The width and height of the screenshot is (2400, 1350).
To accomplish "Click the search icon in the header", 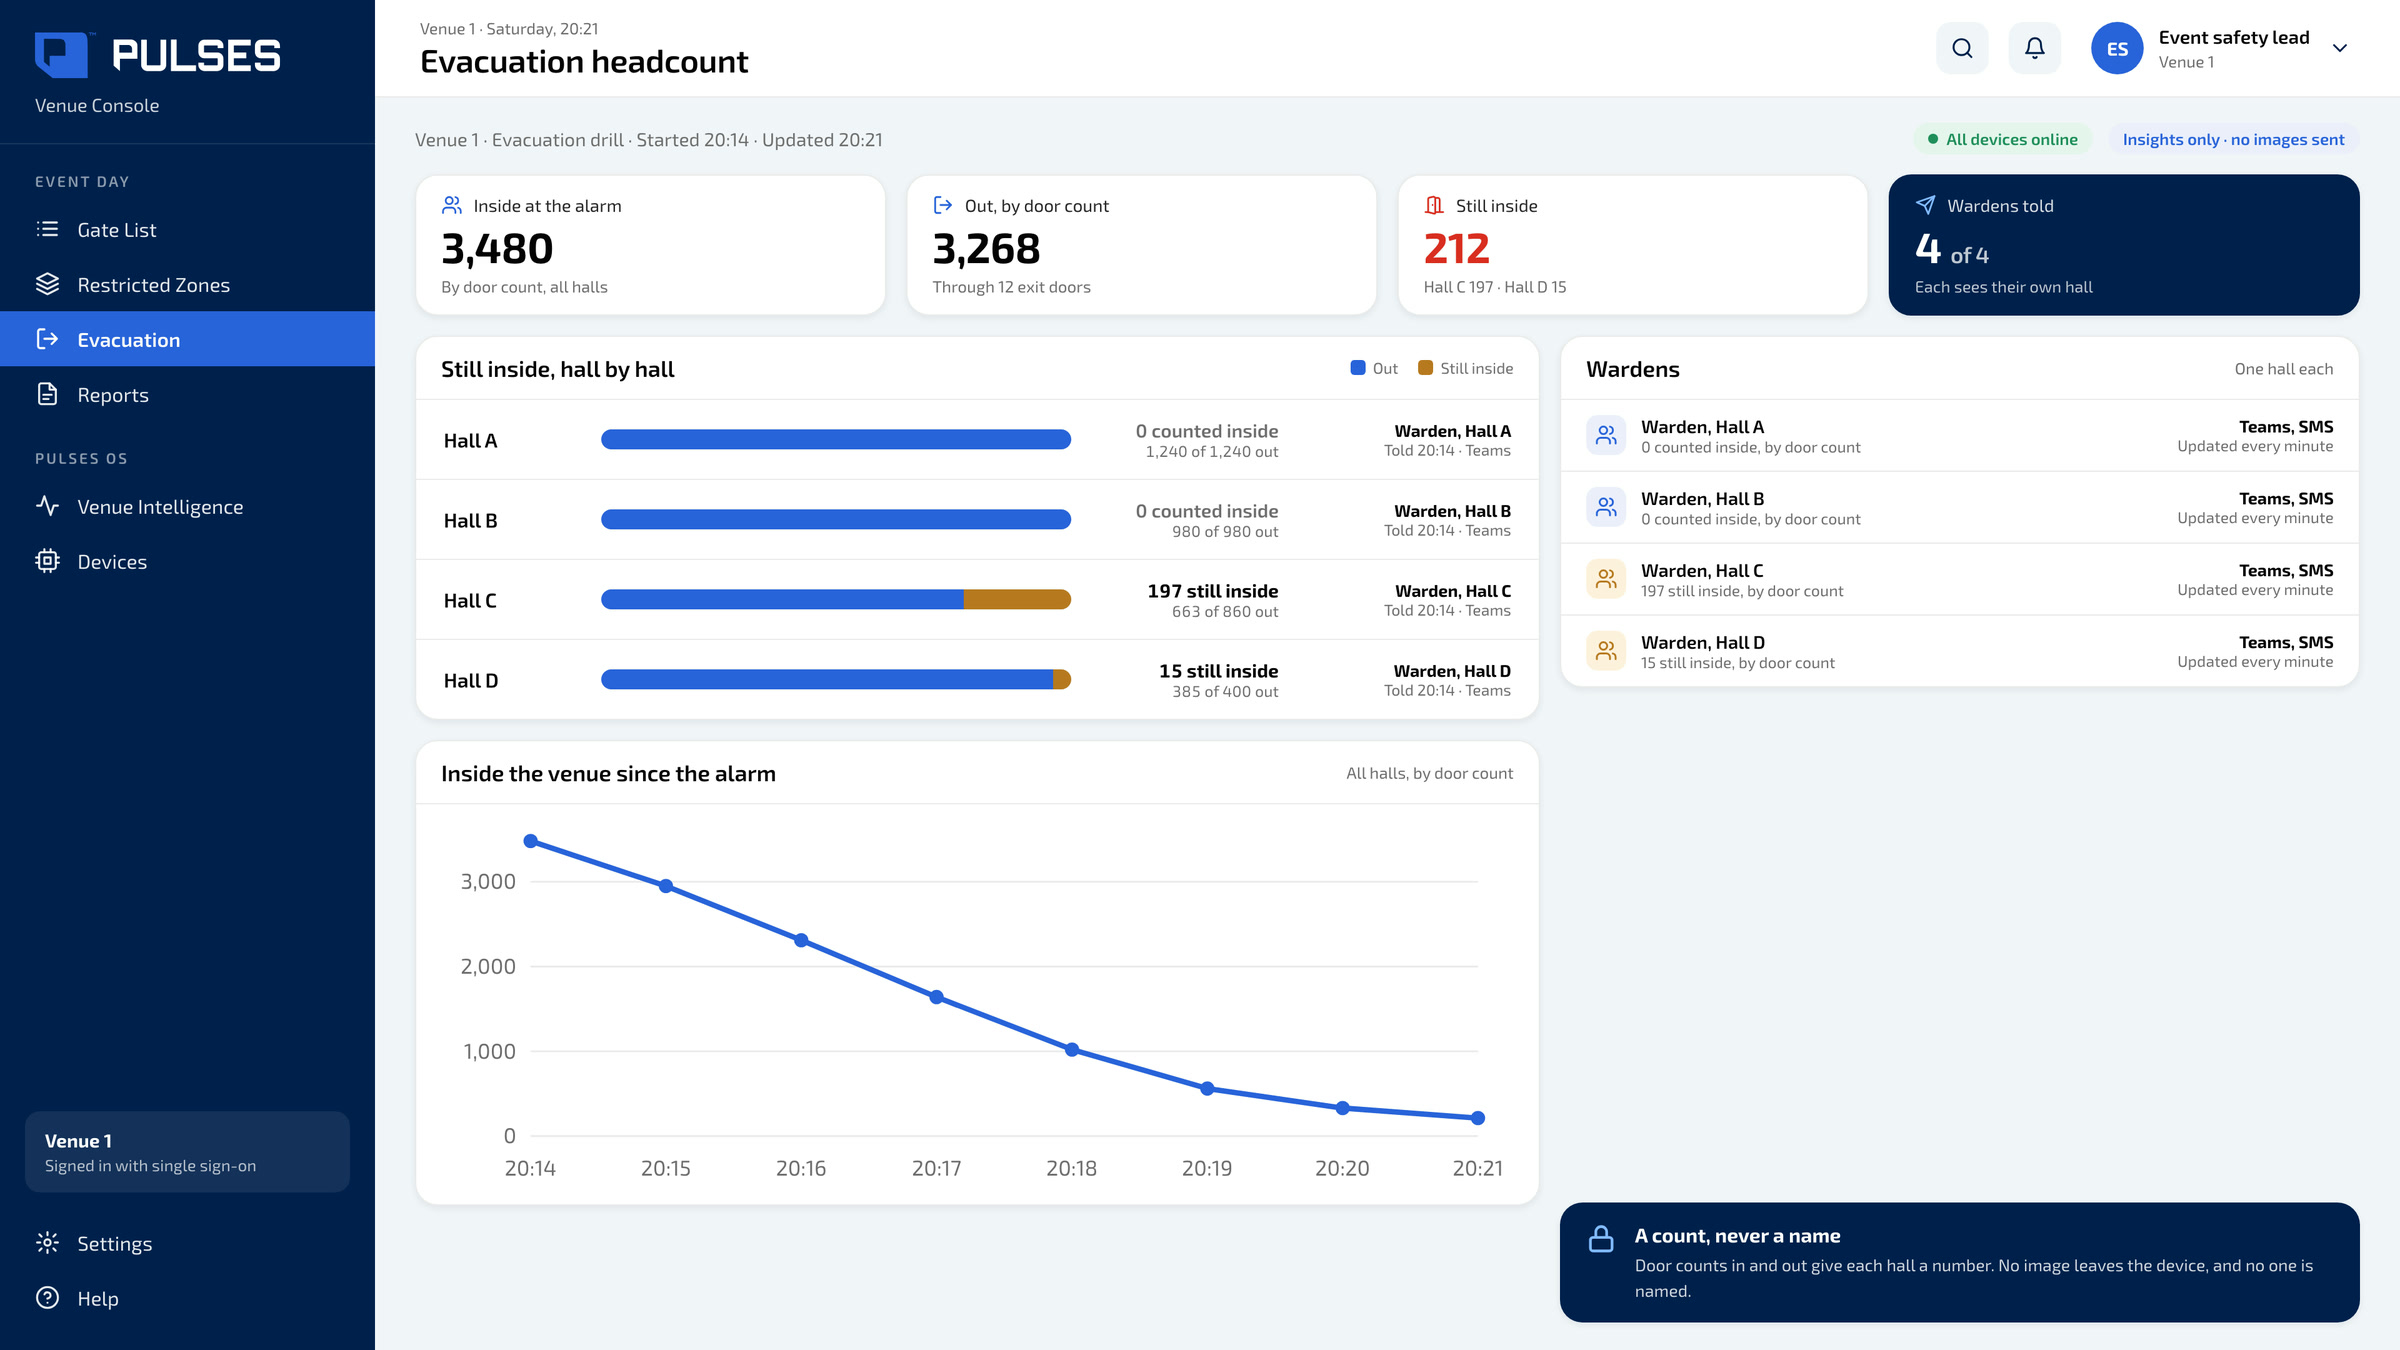I will [1962, 48].
